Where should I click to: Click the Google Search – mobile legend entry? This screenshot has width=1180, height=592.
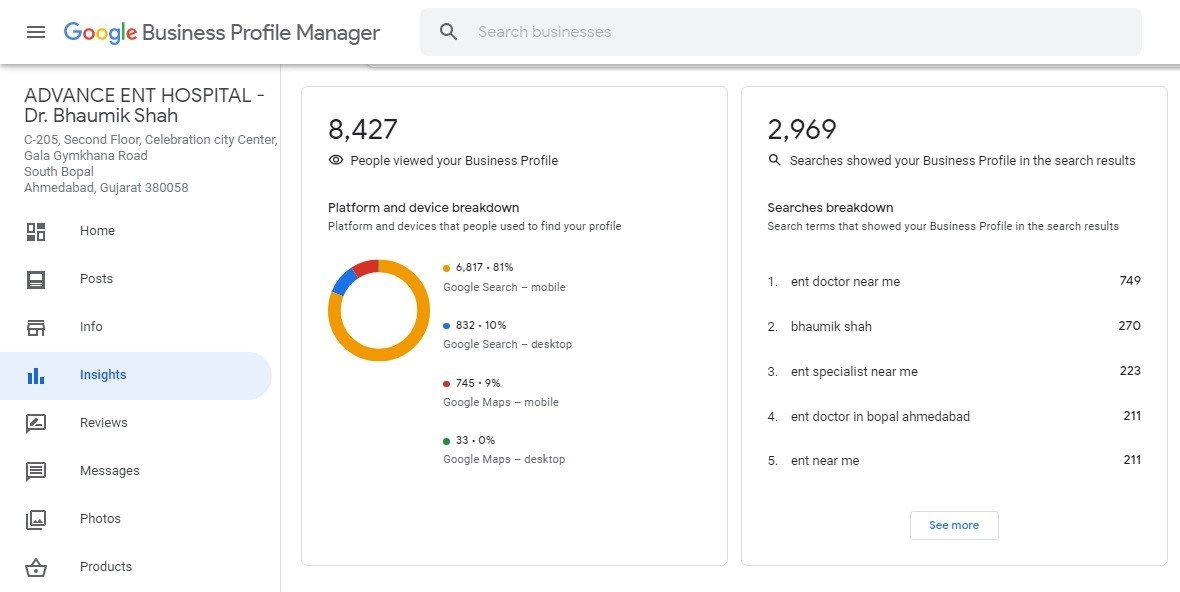pyautogui.click(x=504, y=277)
